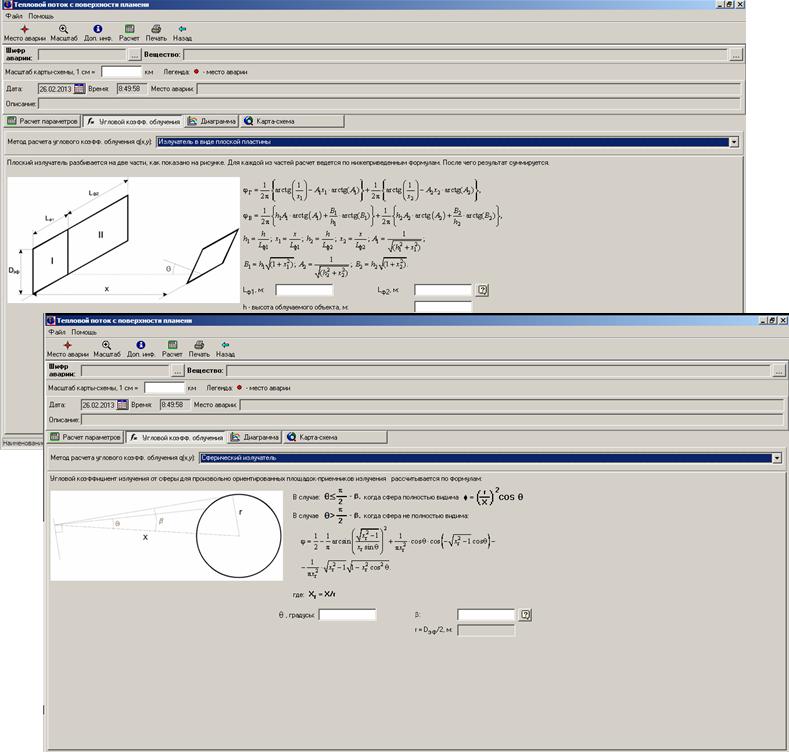The width and height of the screenshot is (789, 752).
Task: Open the 'Файл' menu in the front window
Action: pos(56,331)
